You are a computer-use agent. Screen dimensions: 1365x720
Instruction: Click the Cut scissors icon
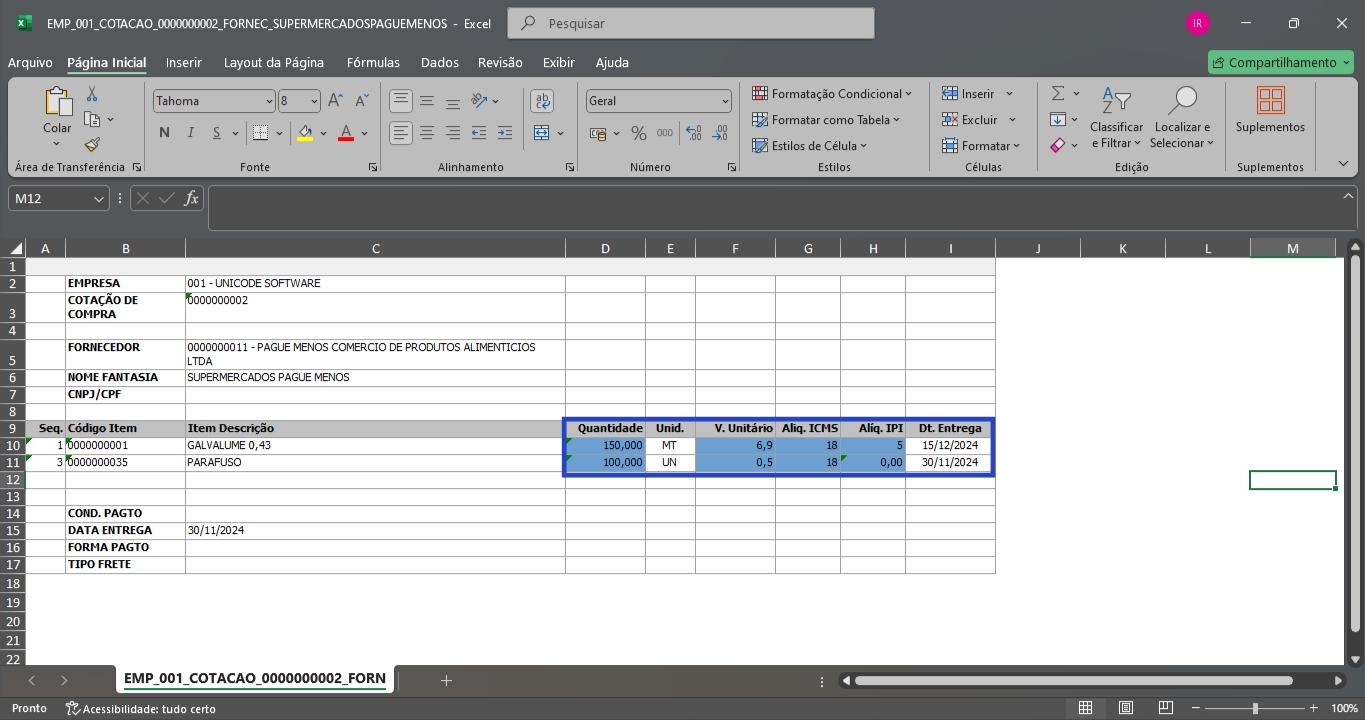[92, 94]
